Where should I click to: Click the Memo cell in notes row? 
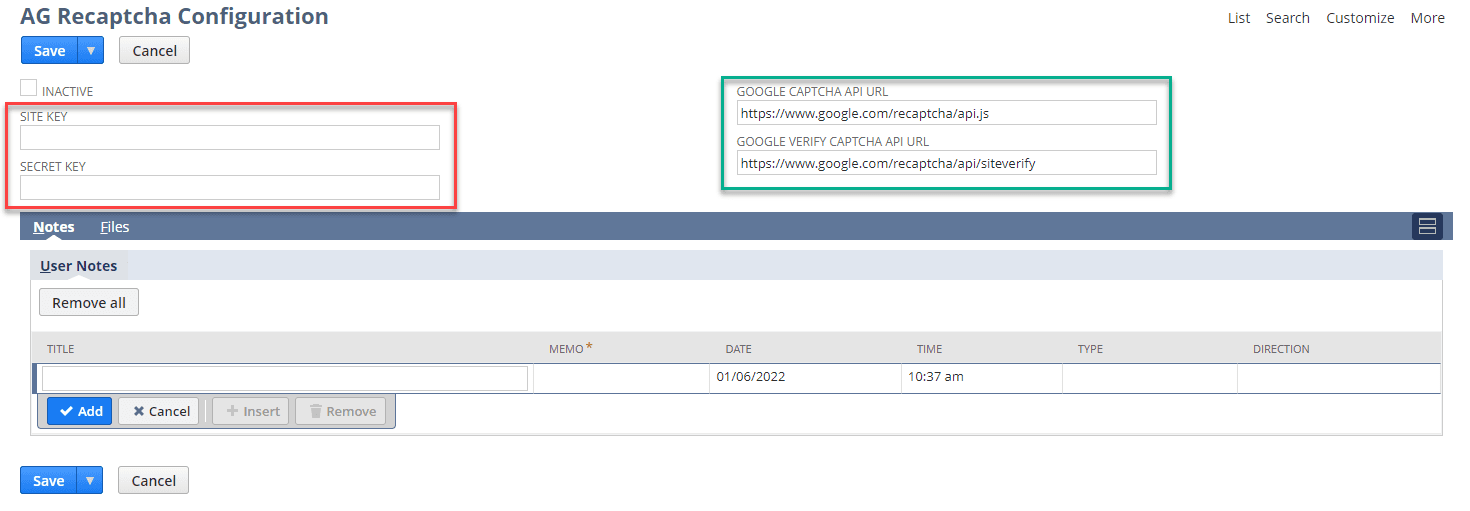point(621,378)
